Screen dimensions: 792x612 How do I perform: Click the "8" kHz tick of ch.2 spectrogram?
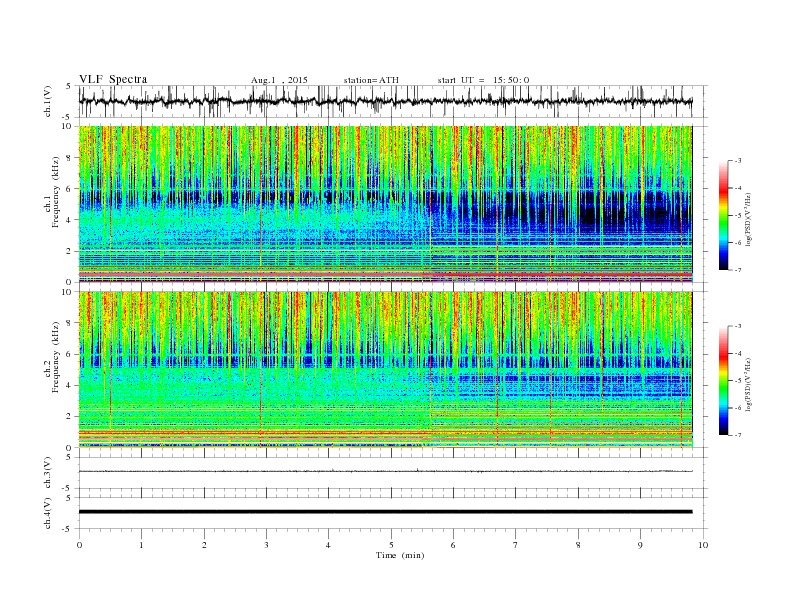[69, 323]
